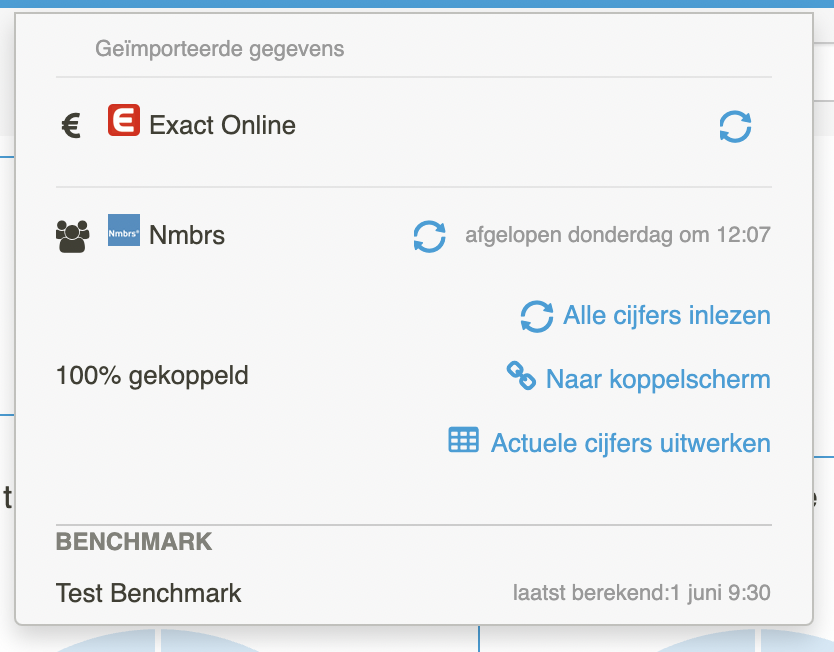Refresh the Exact Online import
The image size is (834, 652).
point(735,127)
